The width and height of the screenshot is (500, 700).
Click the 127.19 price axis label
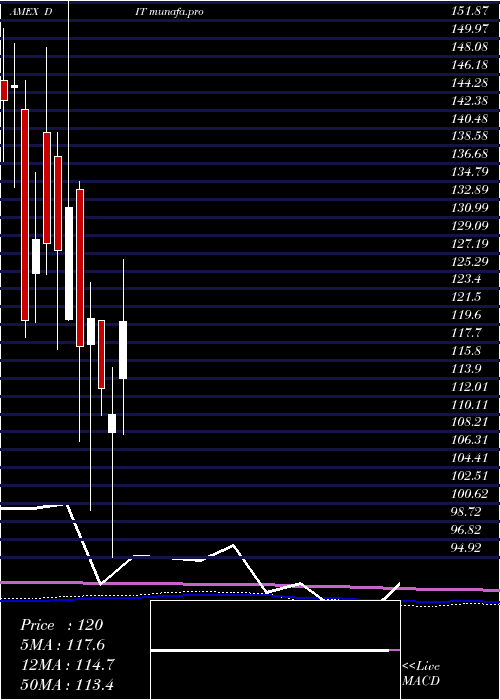click(472, 244)
